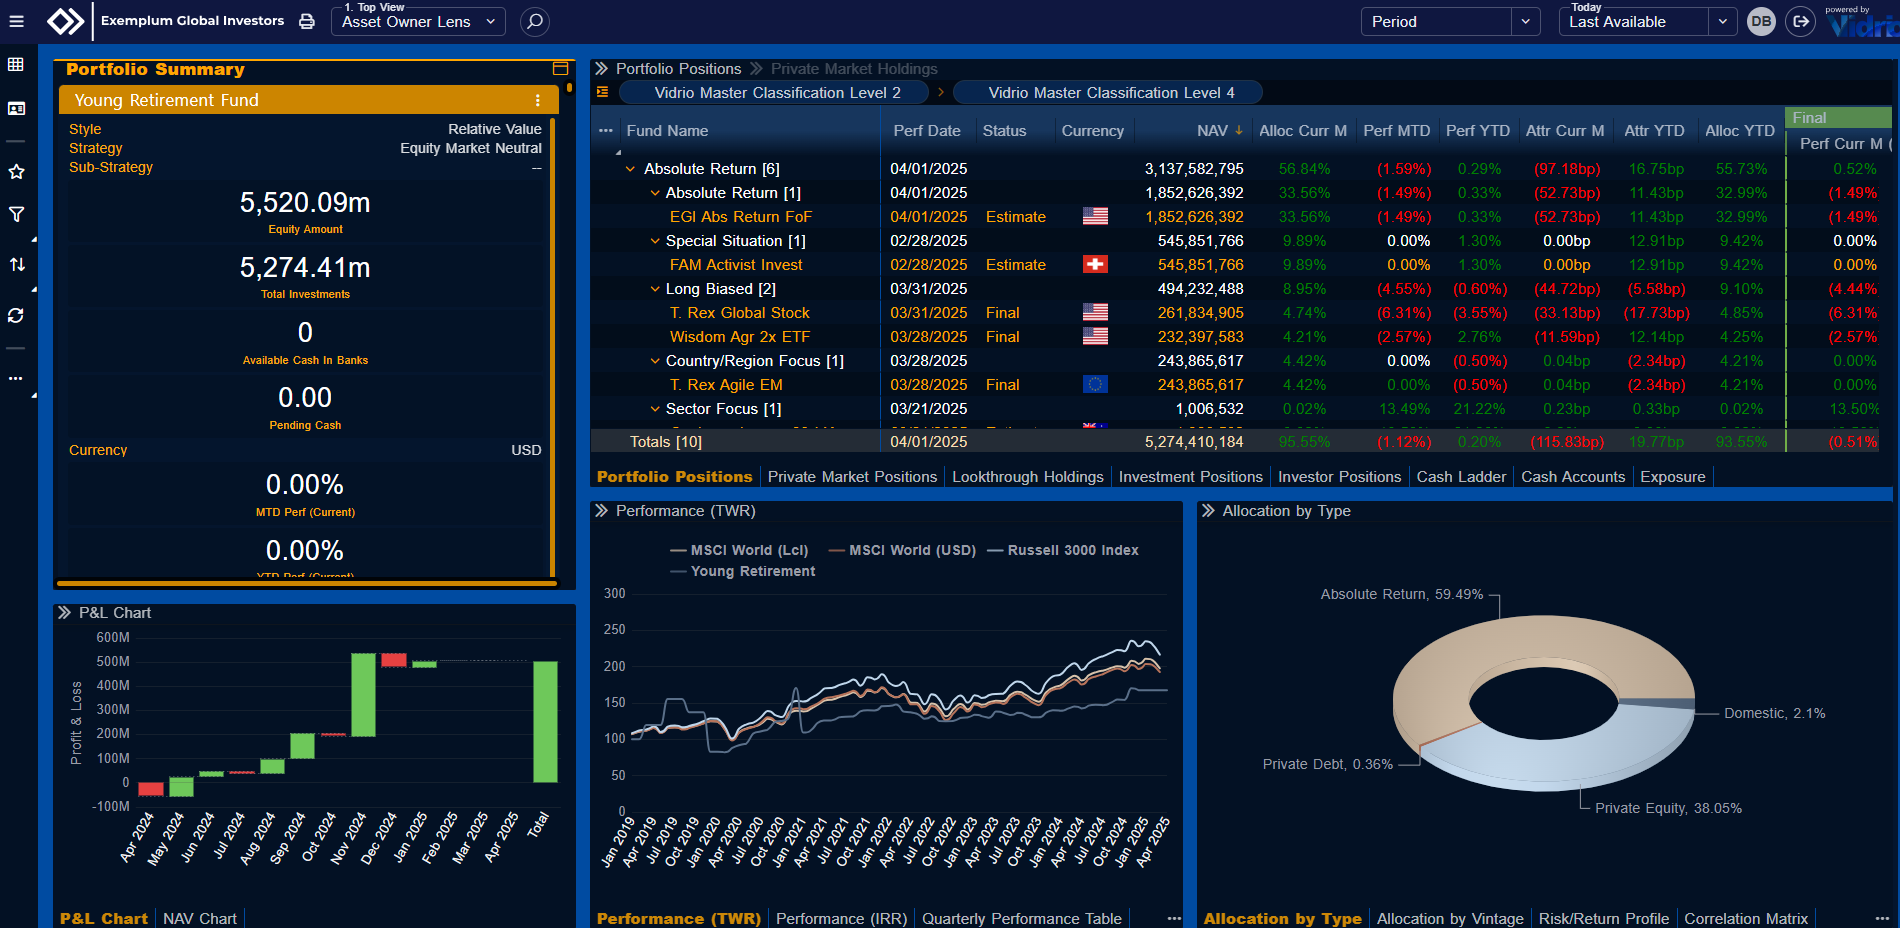1900x928 pixels.
Task: Open the Asset Owner Lens view dropdown
Action: click(x=418, y=22)
